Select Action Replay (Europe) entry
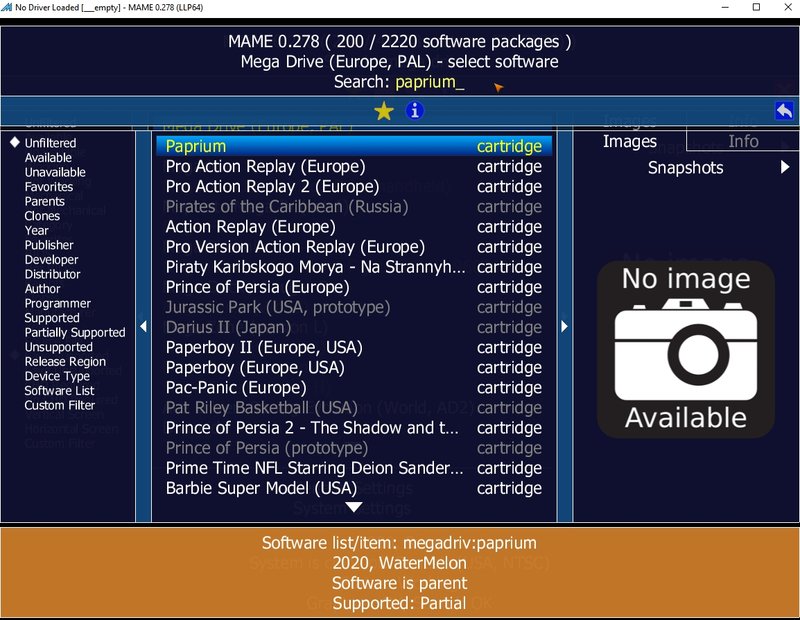Screen dimensions: 800x620 point(354,227)
